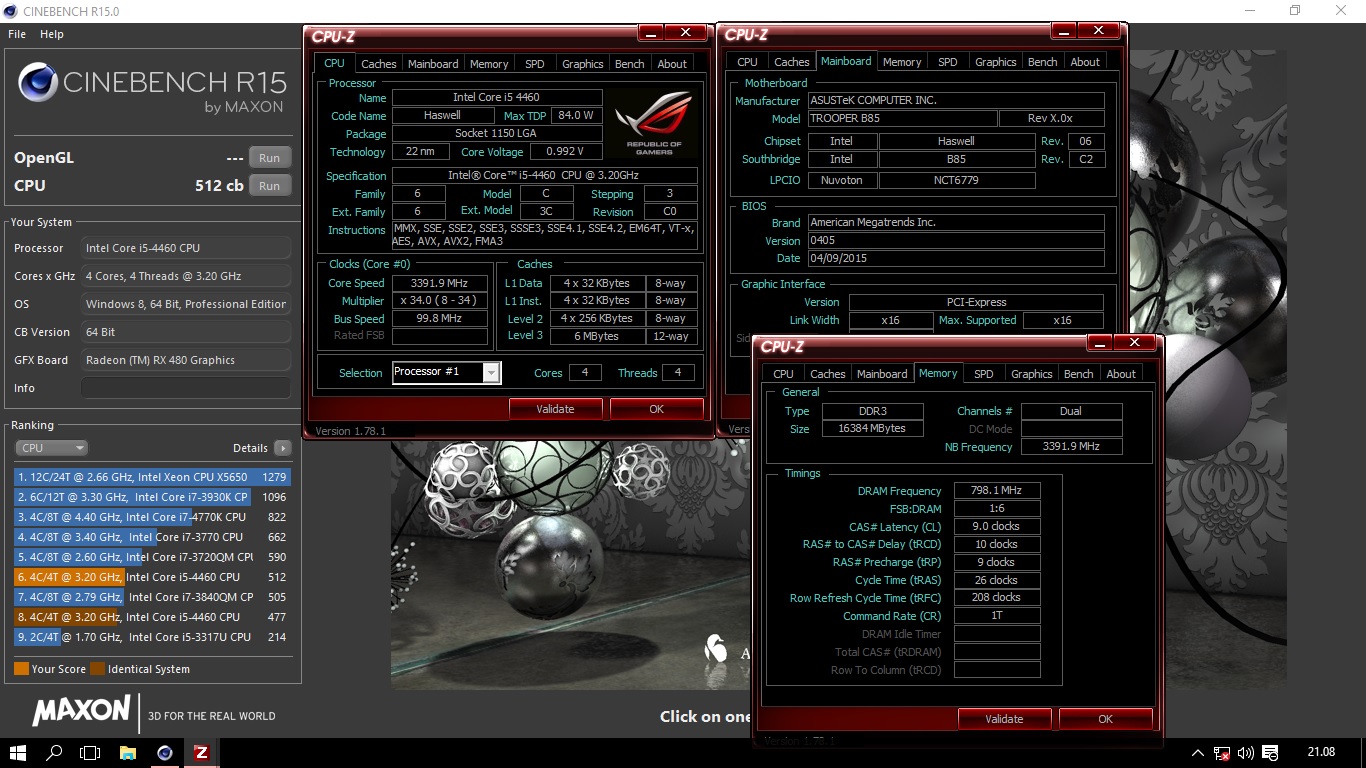Screen dimensions: 1366x768
Task: Select CPU-Z icon in the taskbar
Action: click(x=201, y=752)
